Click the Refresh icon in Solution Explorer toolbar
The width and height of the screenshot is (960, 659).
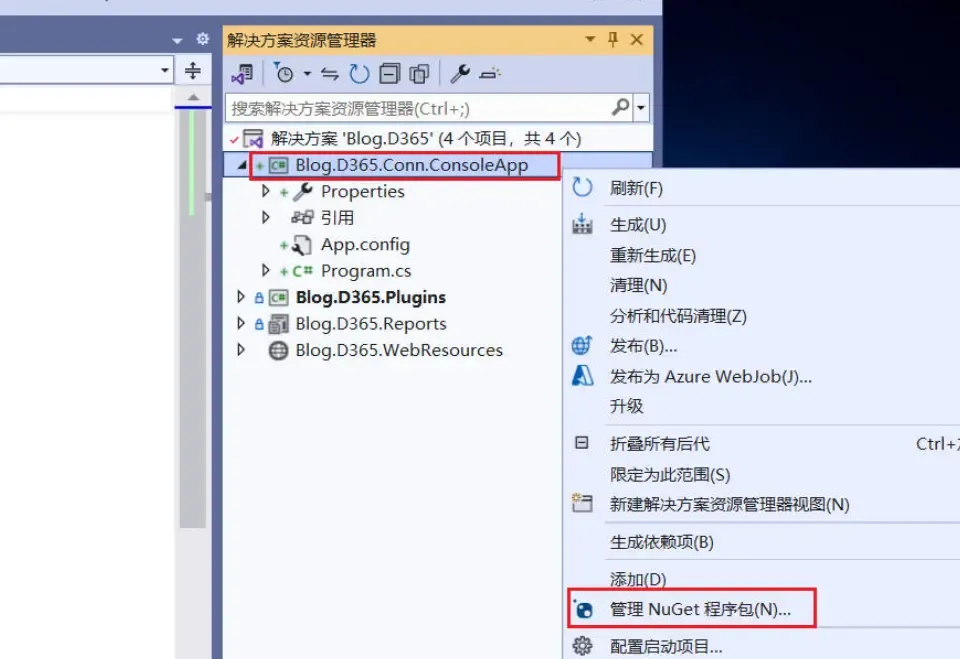359,74
